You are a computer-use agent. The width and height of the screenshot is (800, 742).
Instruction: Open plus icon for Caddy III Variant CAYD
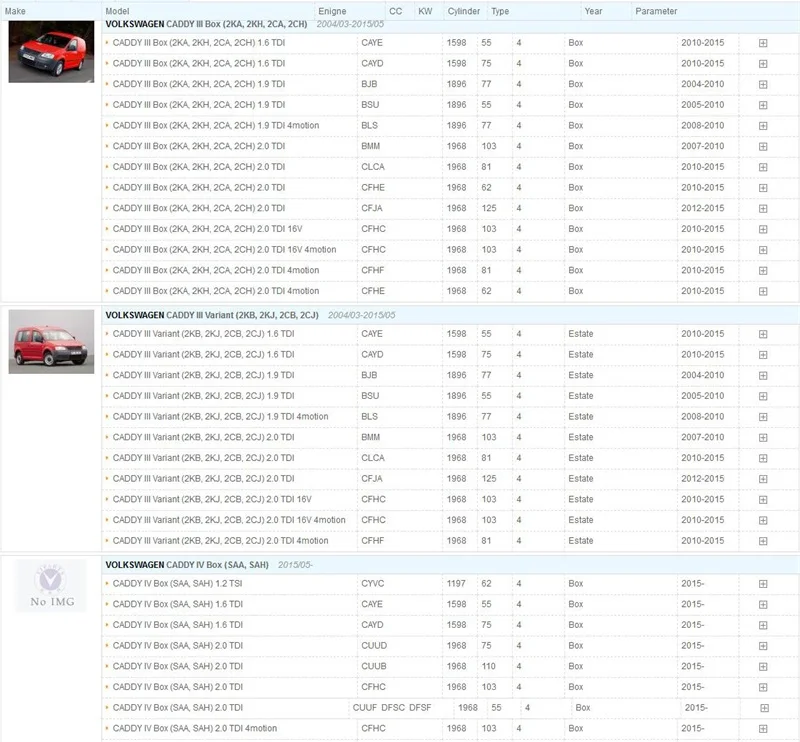click(x=763, y=355)
